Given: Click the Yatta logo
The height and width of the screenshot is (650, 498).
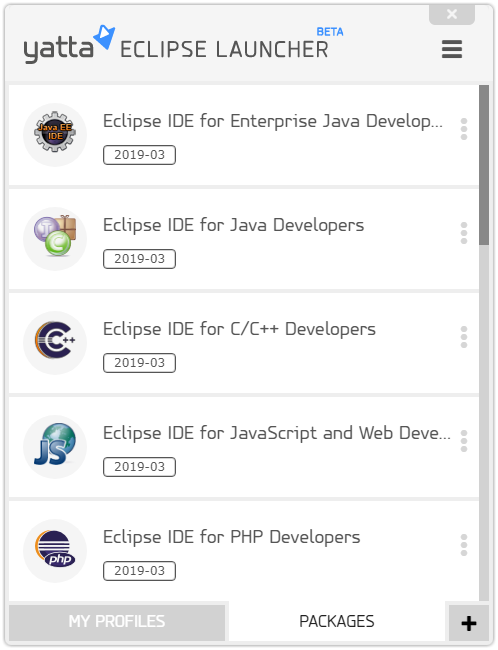Looking at the screenshot, I should [x=69, y=44].
